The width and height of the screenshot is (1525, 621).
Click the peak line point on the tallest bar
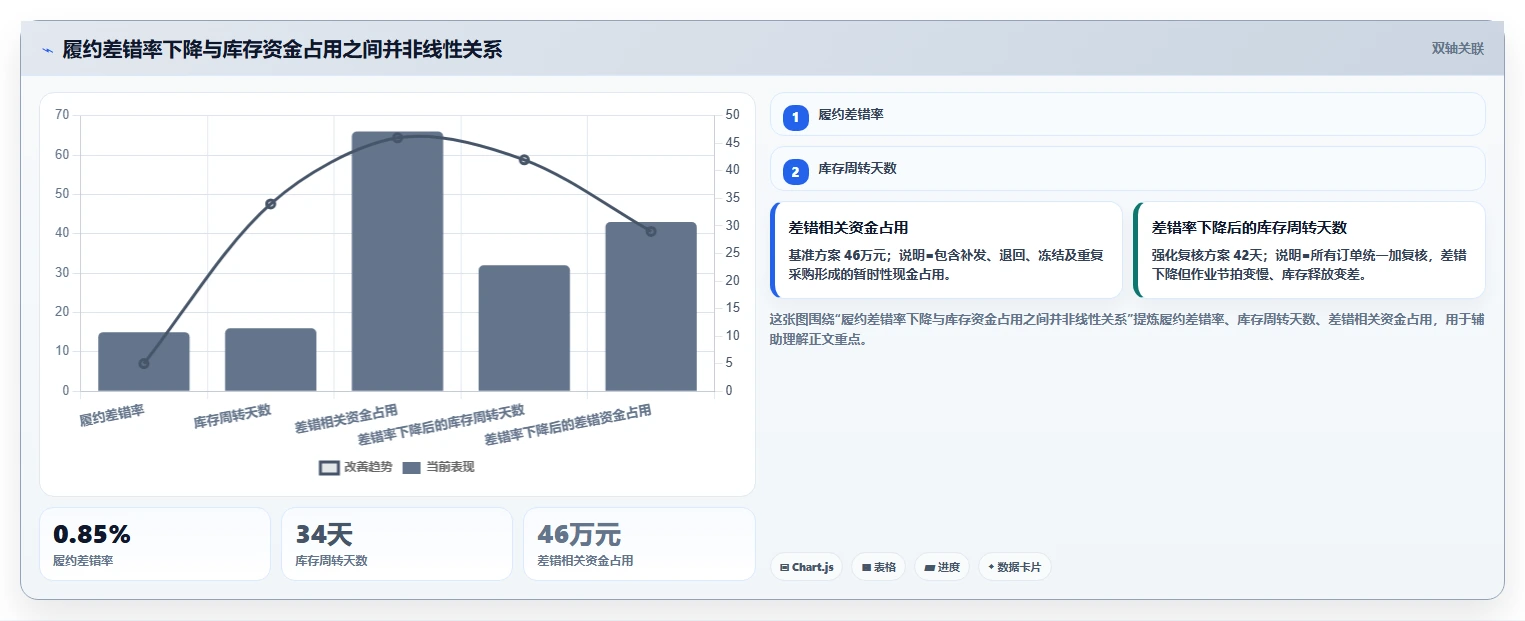click(x=397, y=138)
